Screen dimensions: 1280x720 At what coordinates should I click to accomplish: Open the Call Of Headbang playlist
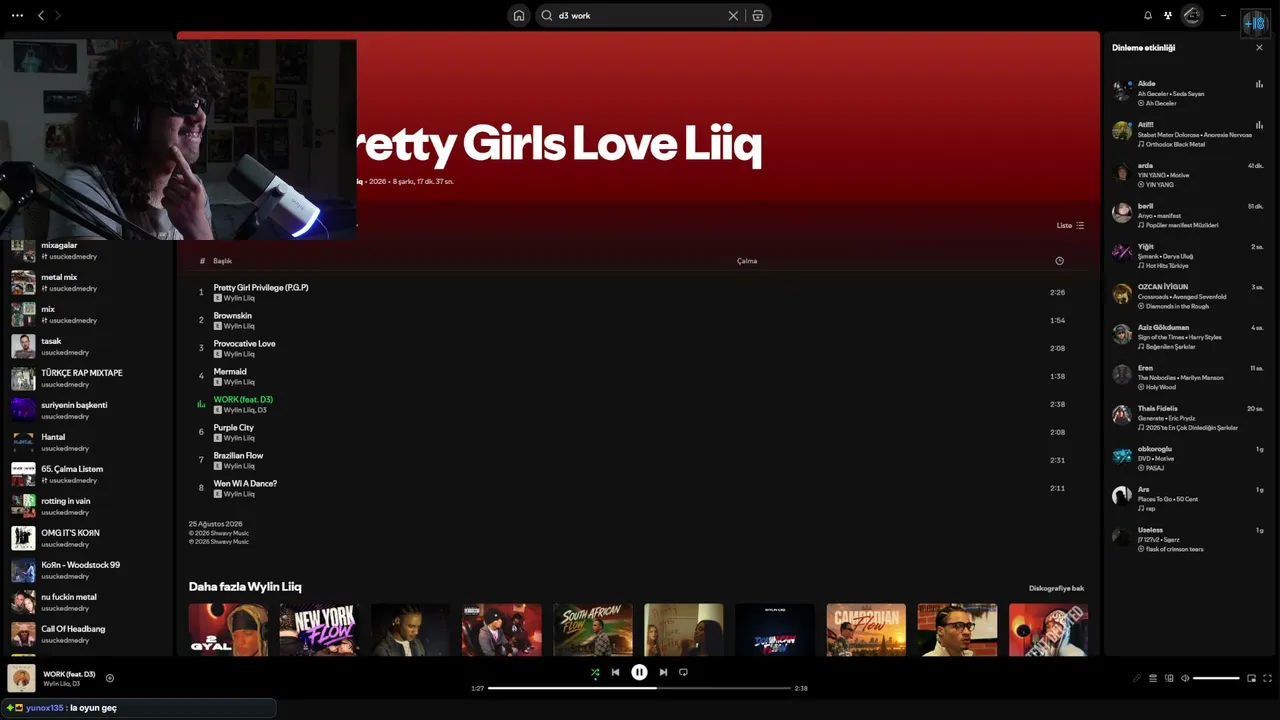click(88, 634)
